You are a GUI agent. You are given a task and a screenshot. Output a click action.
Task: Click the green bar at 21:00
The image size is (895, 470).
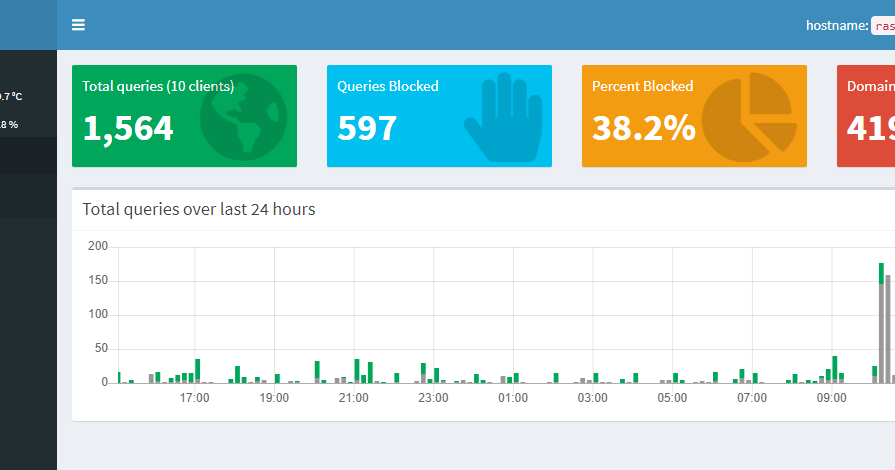coord(357,371)
